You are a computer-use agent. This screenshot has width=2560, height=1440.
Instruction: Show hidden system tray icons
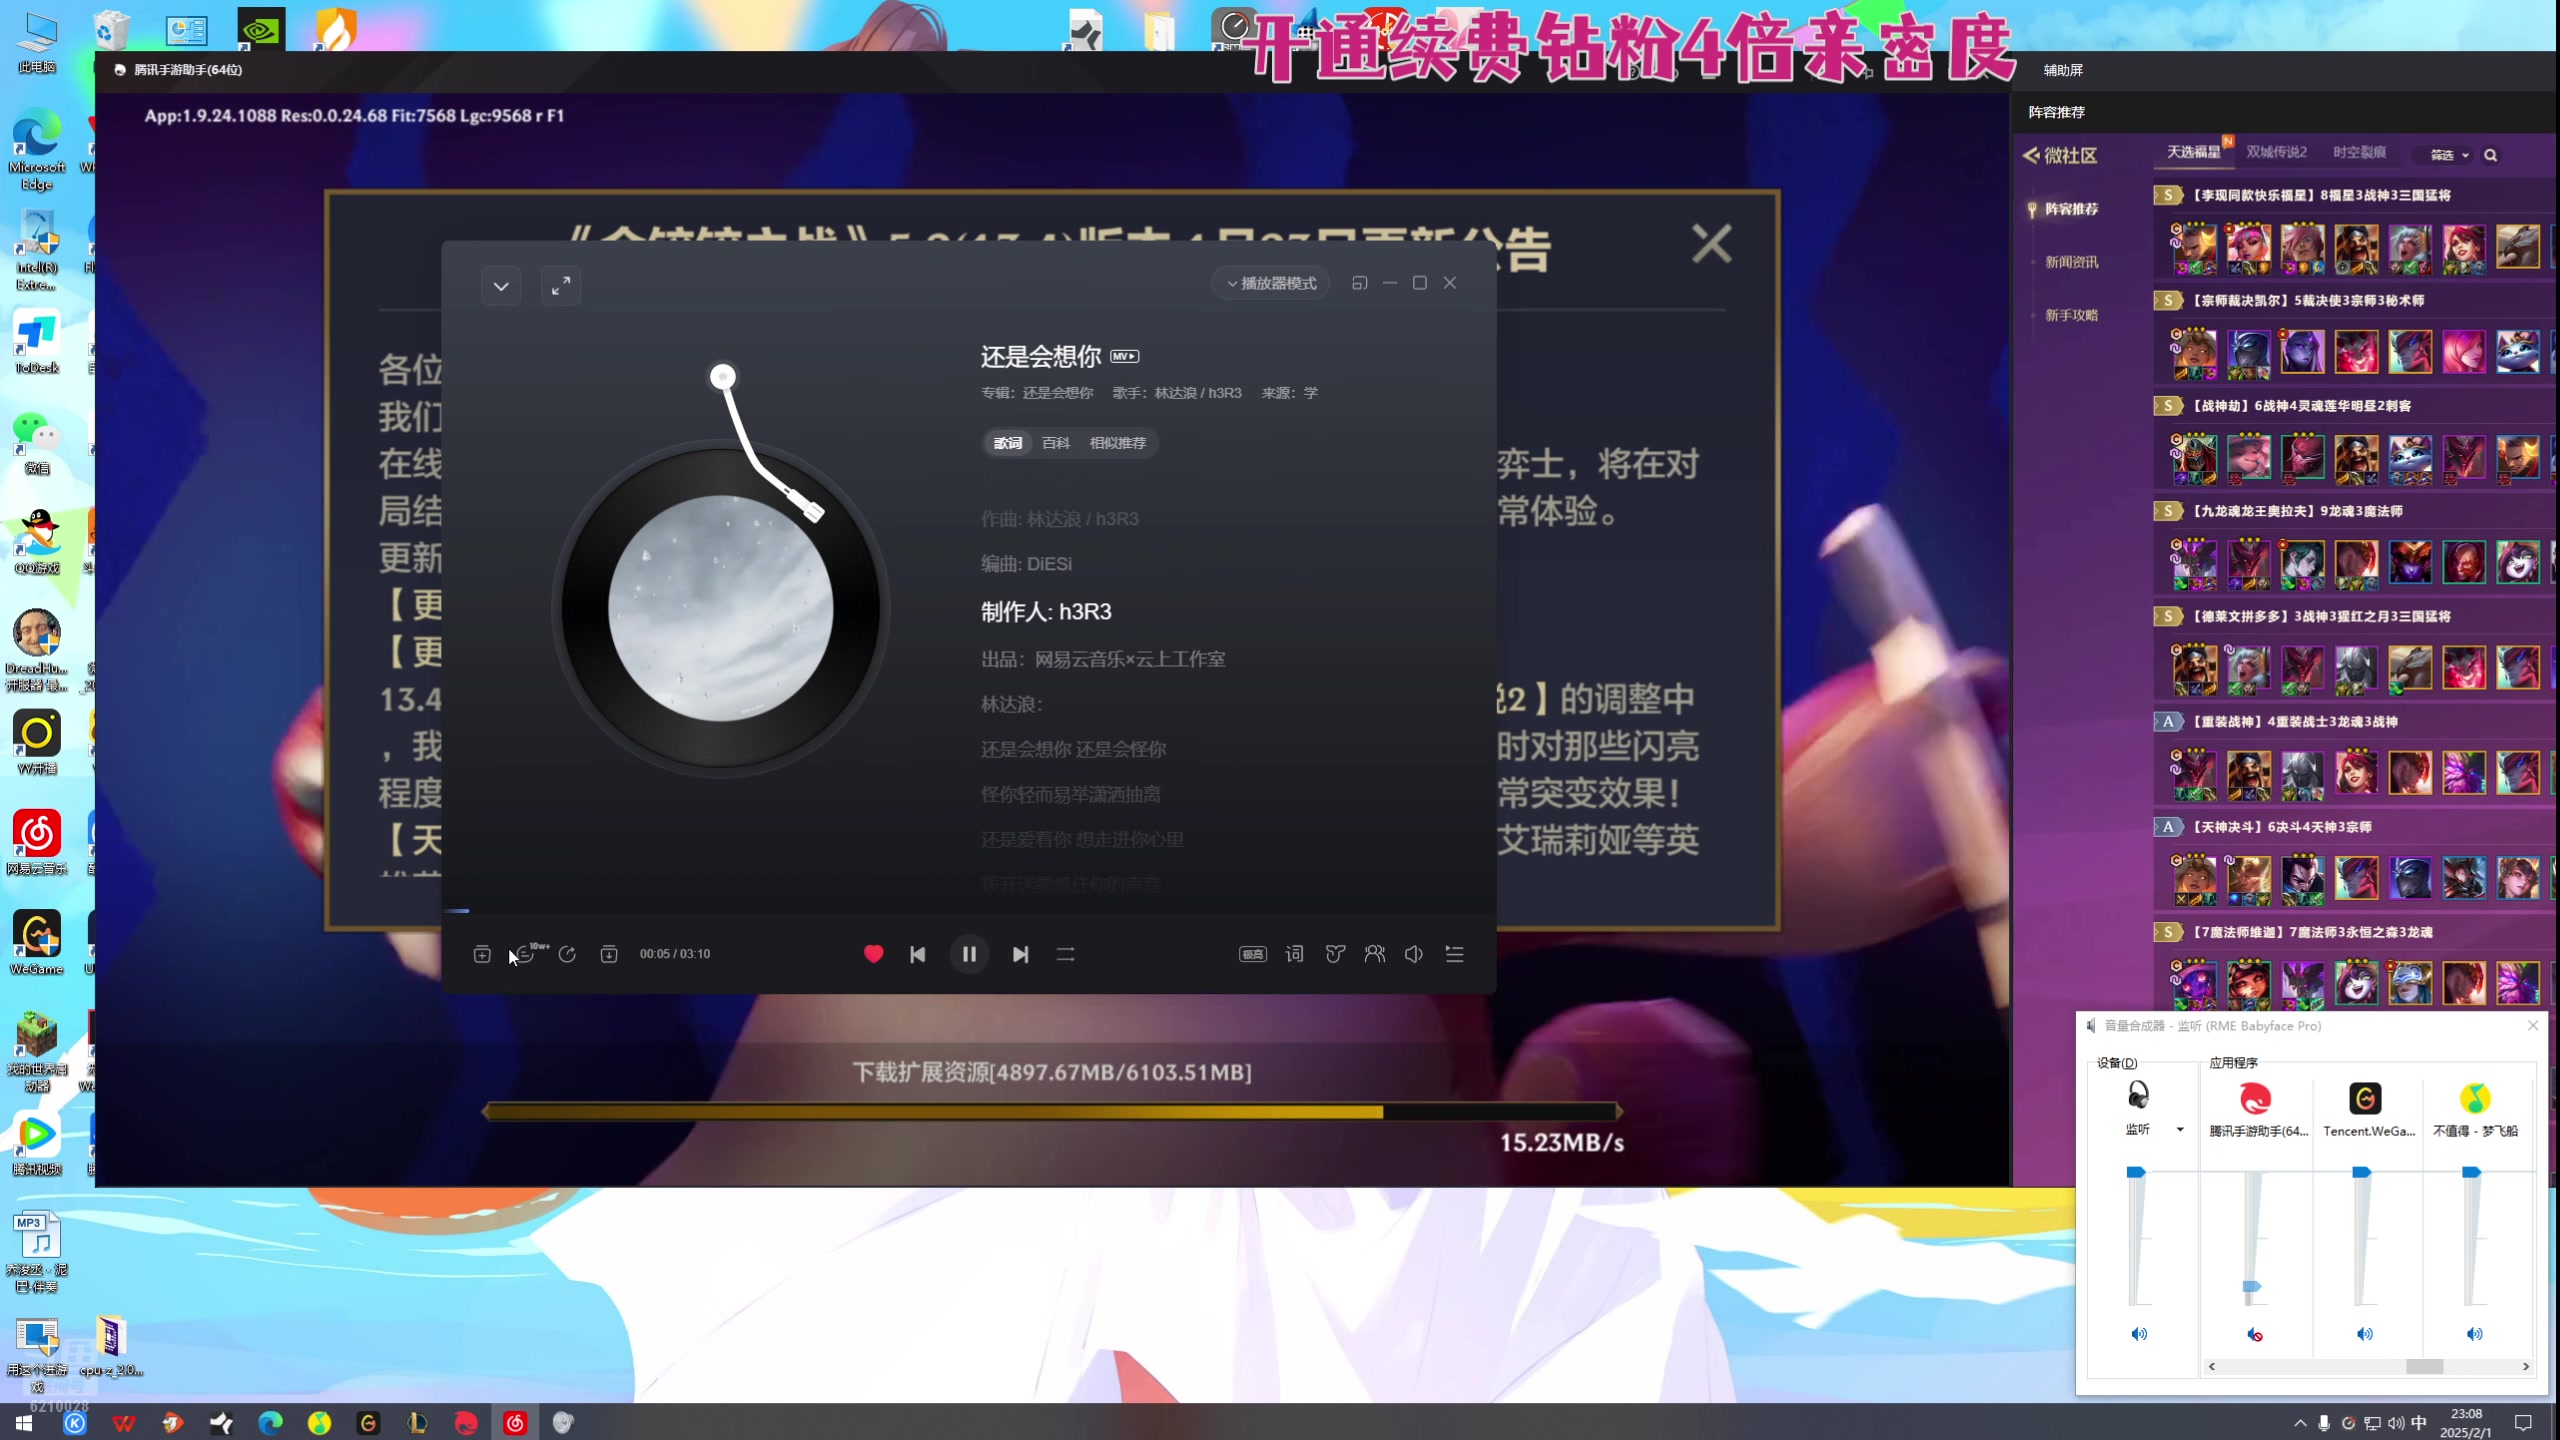[x=2300, y=1423]
